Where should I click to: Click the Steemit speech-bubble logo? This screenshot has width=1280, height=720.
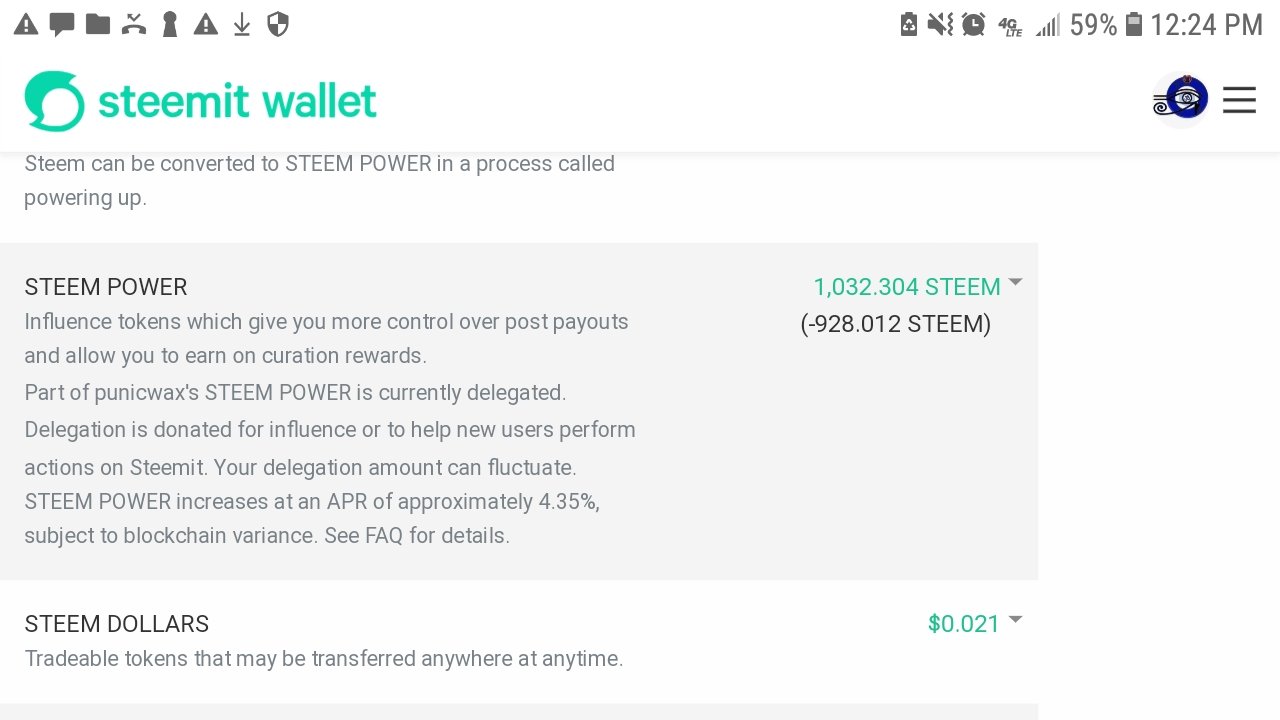[55, 101]
